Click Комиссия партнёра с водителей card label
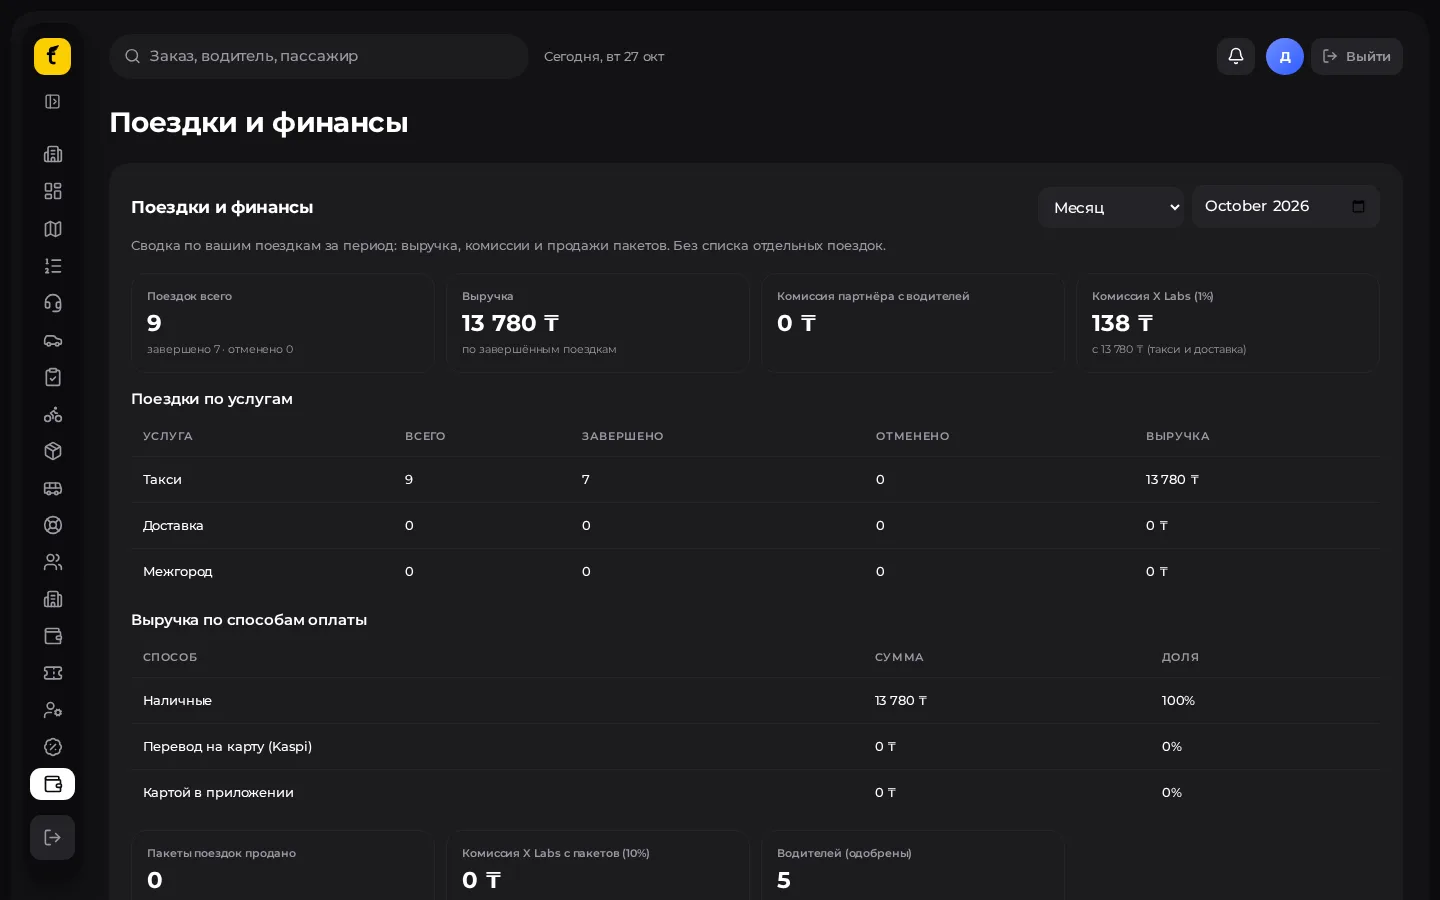Screen dimensions: 1440x900 pyautogui.click(x=873, y=296)
